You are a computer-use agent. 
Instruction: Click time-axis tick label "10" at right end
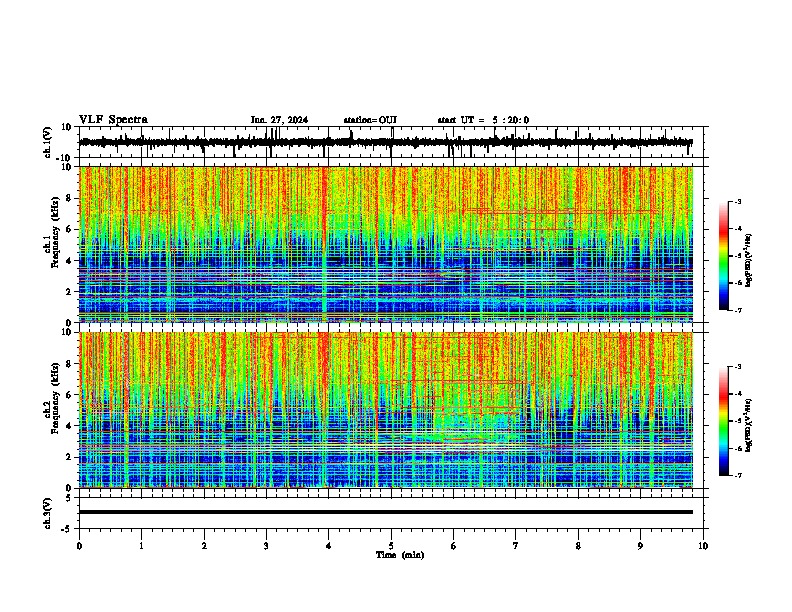click(x=703, y=546)
